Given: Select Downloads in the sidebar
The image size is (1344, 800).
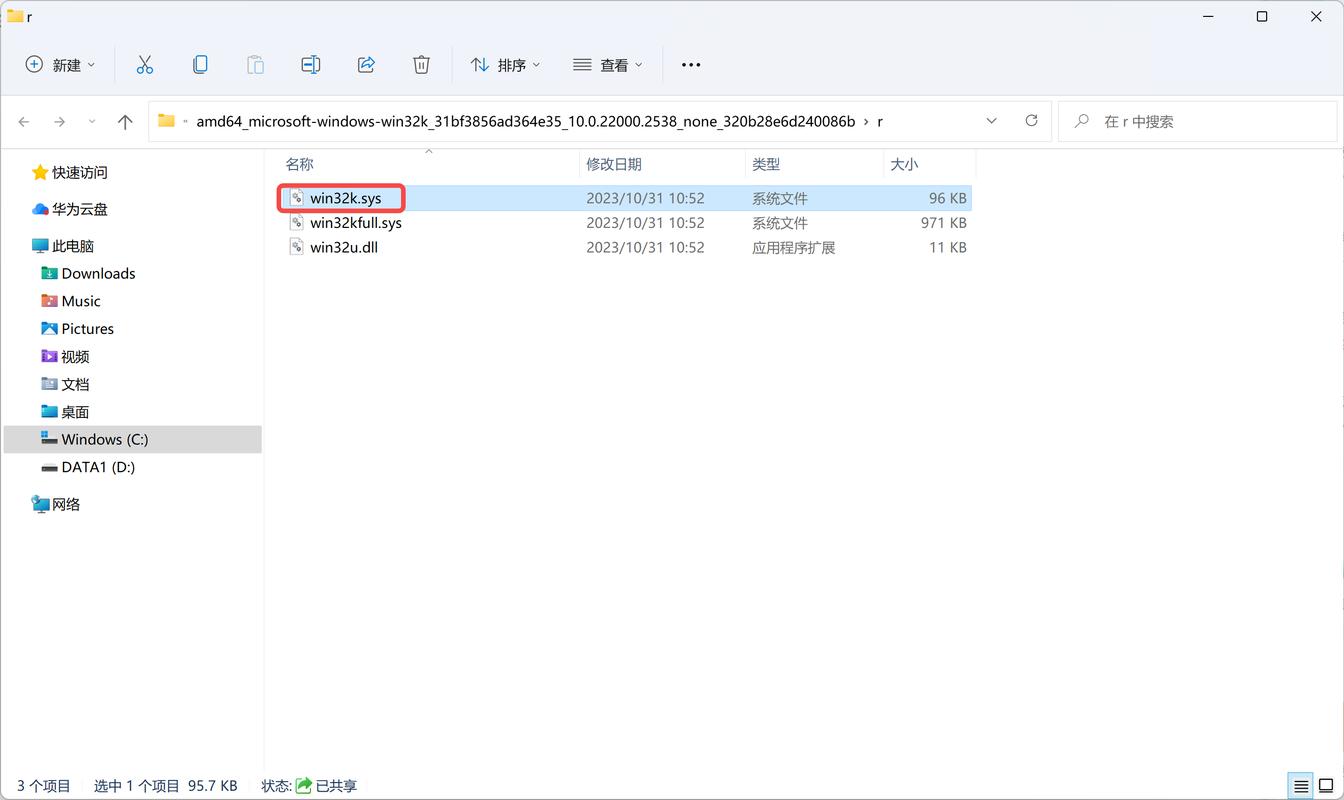Looking at the screenshot, I should tap(98, 273).
